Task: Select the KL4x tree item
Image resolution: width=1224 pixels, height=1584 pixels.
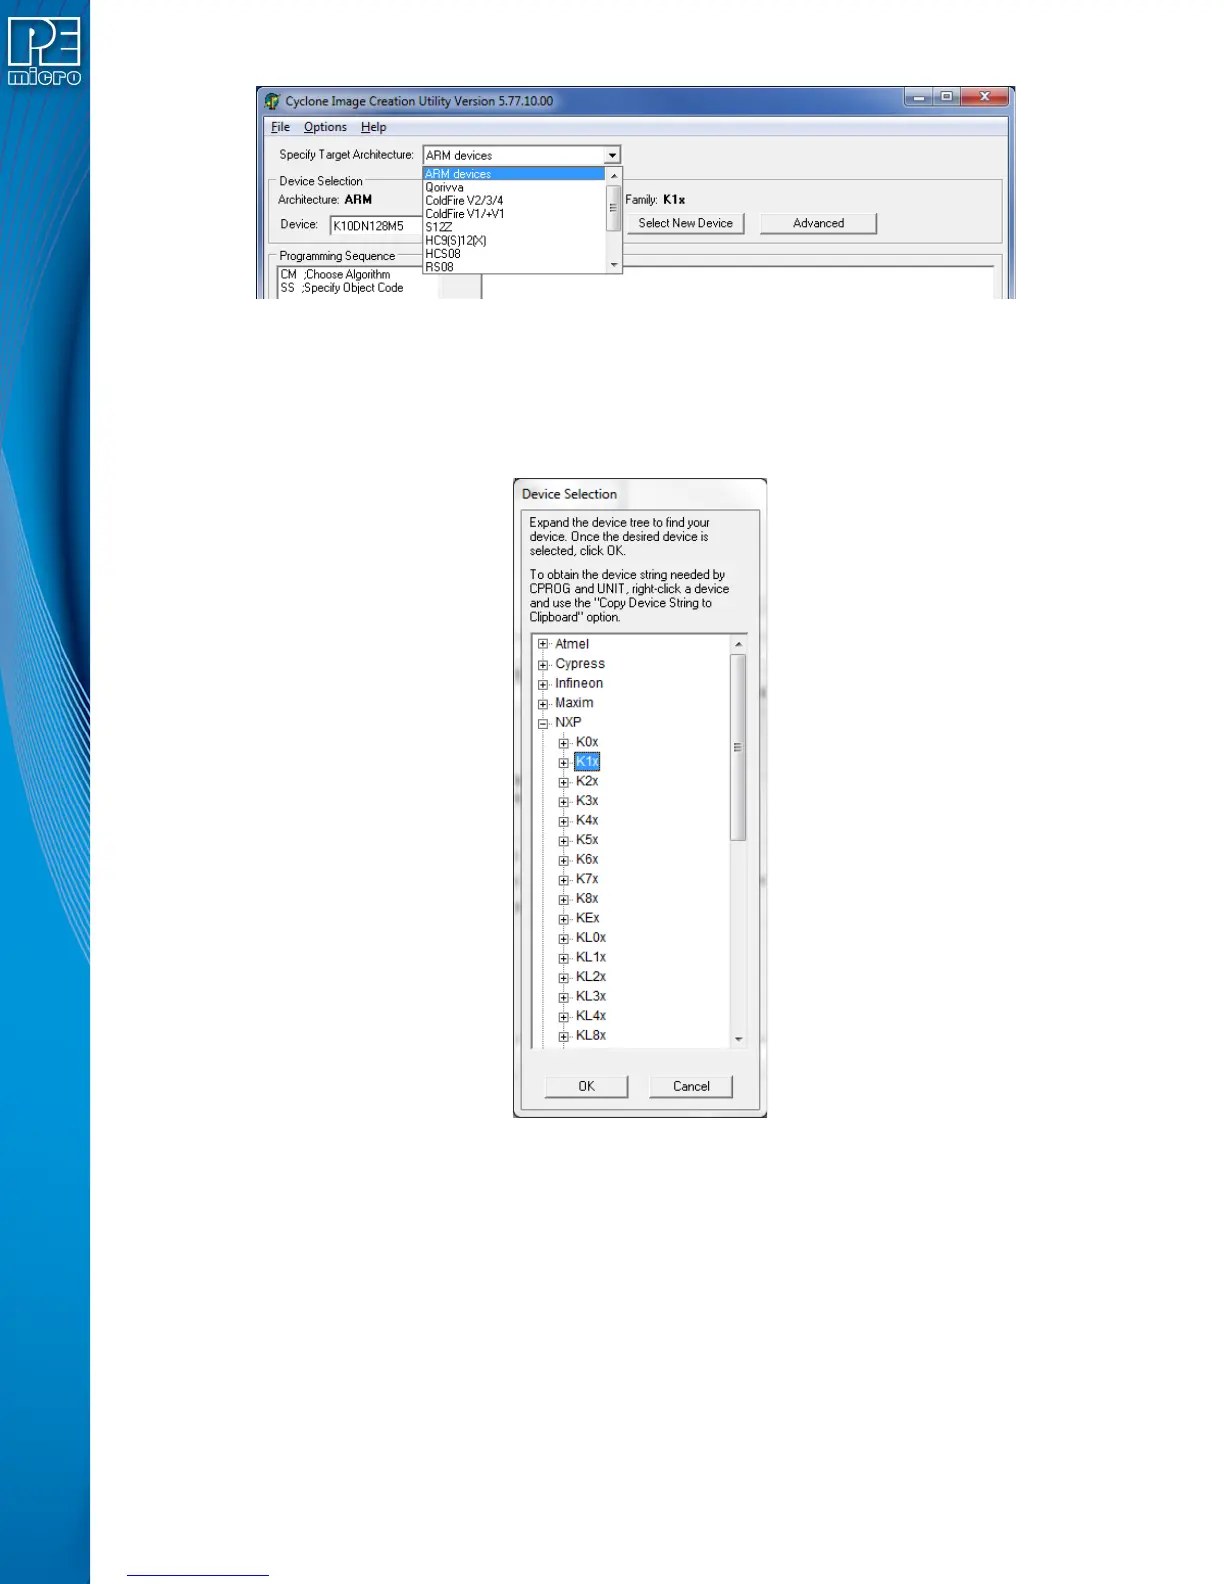Action: coord(591,1016)
